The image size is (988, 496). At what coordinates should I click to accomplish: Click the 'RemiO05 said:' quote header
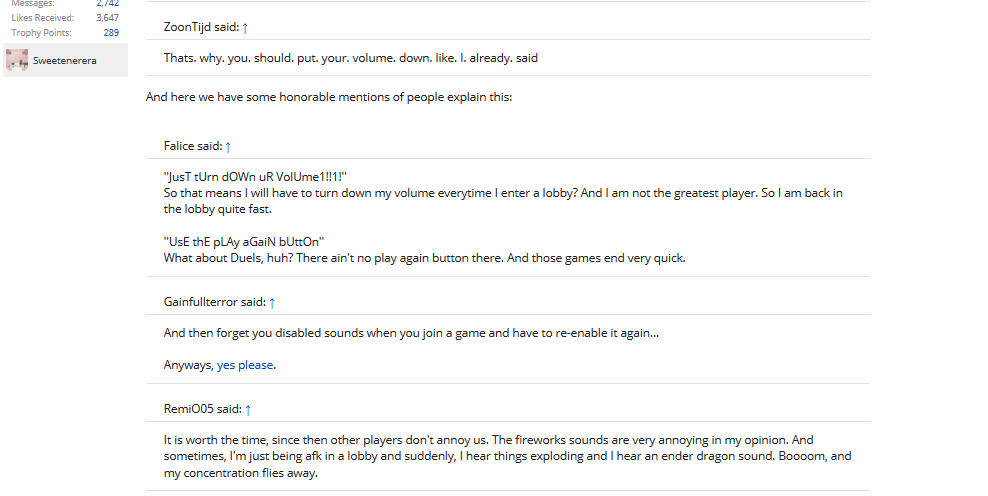(202, 409)
